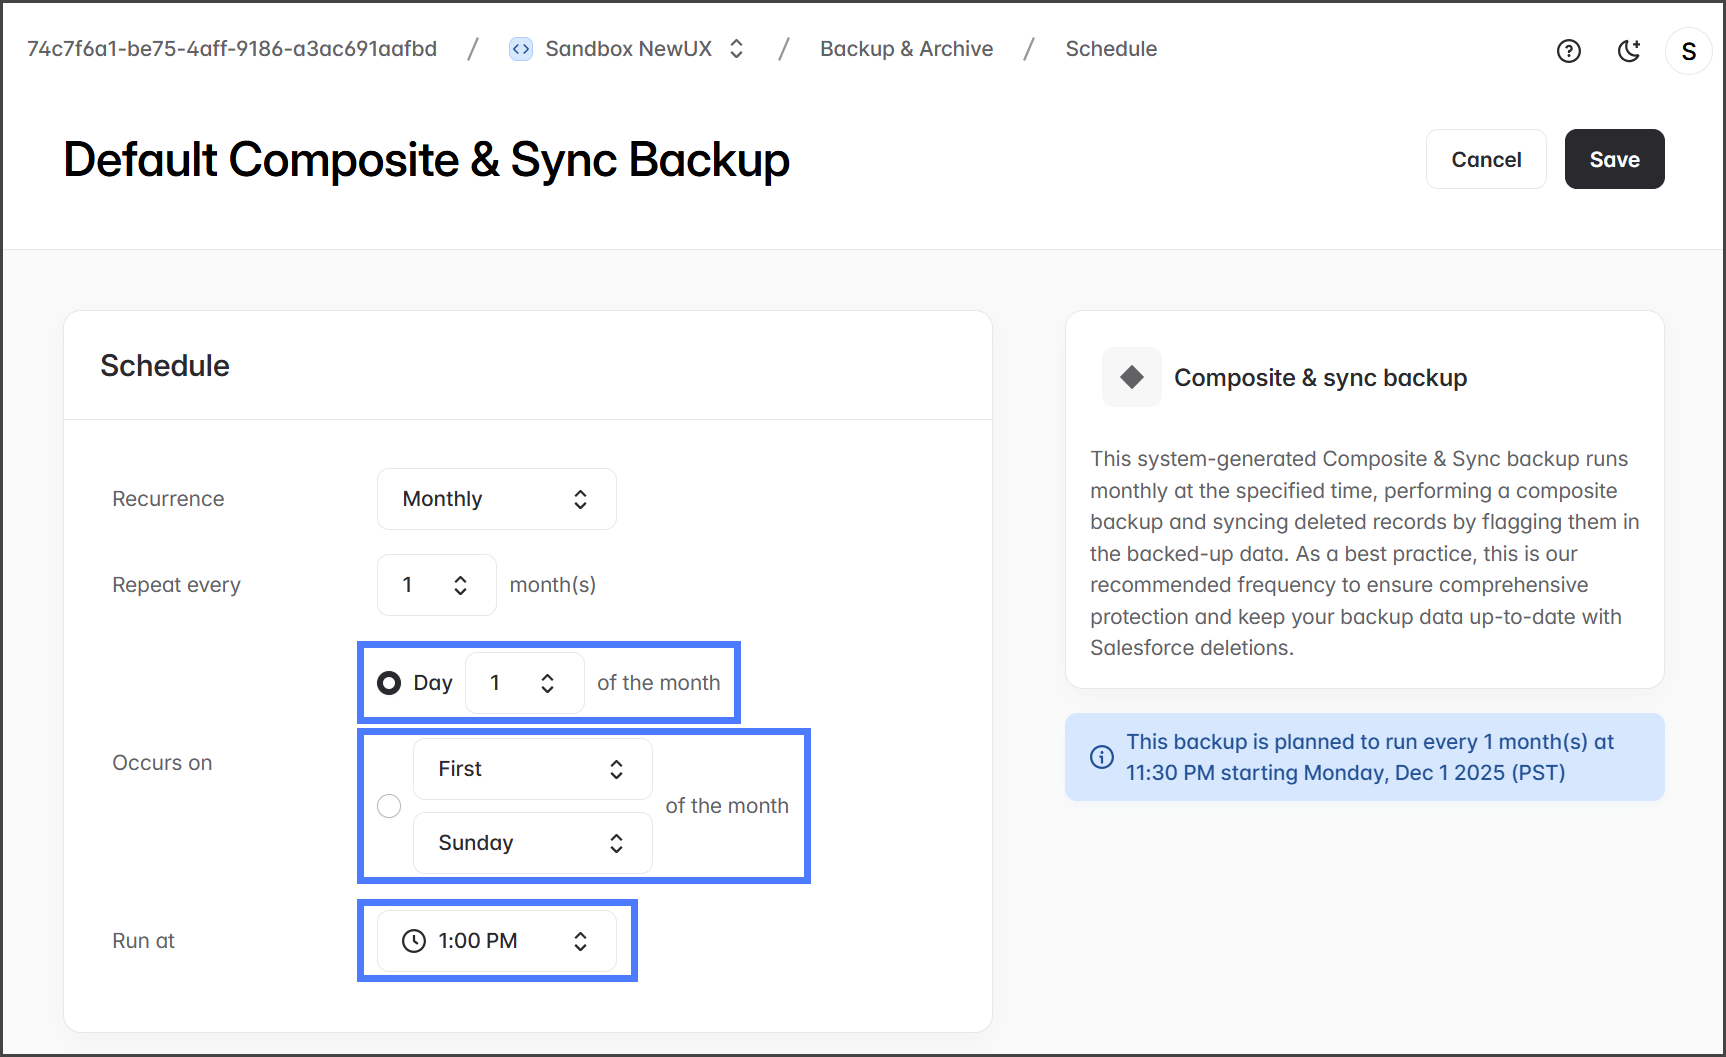Open the Sunday weekday dropdown
The width and height of the screenshot is (1726, 1057).
pos(532,843)
